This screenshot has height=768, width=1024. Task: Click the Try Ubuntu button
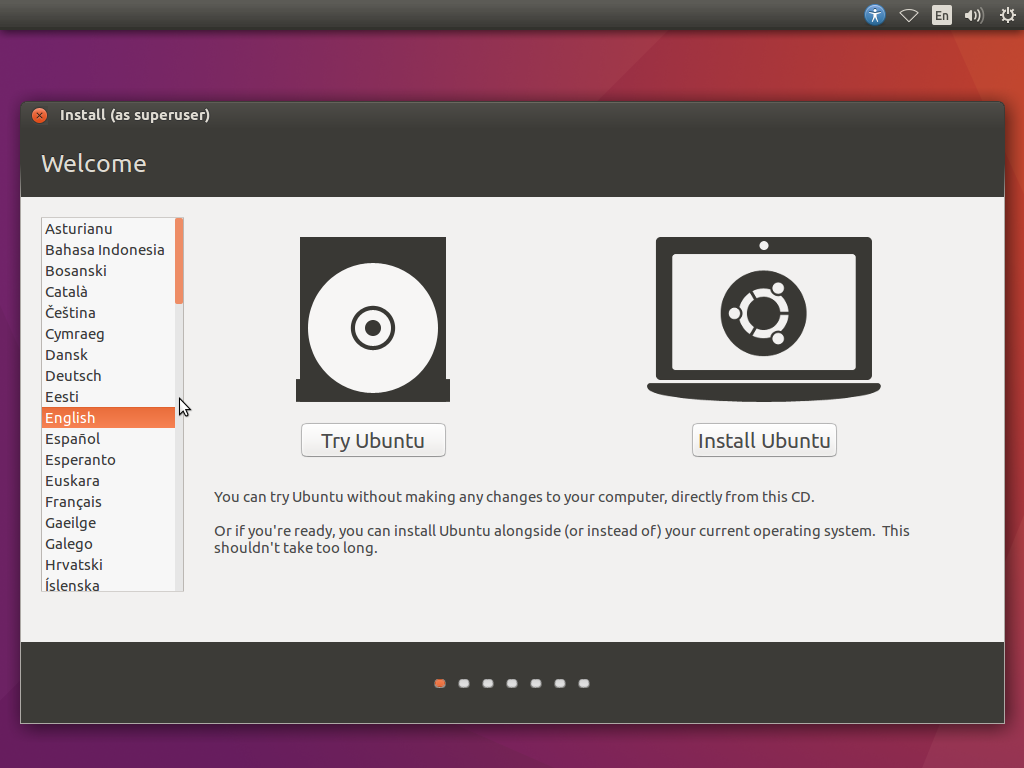pos(373,440)
